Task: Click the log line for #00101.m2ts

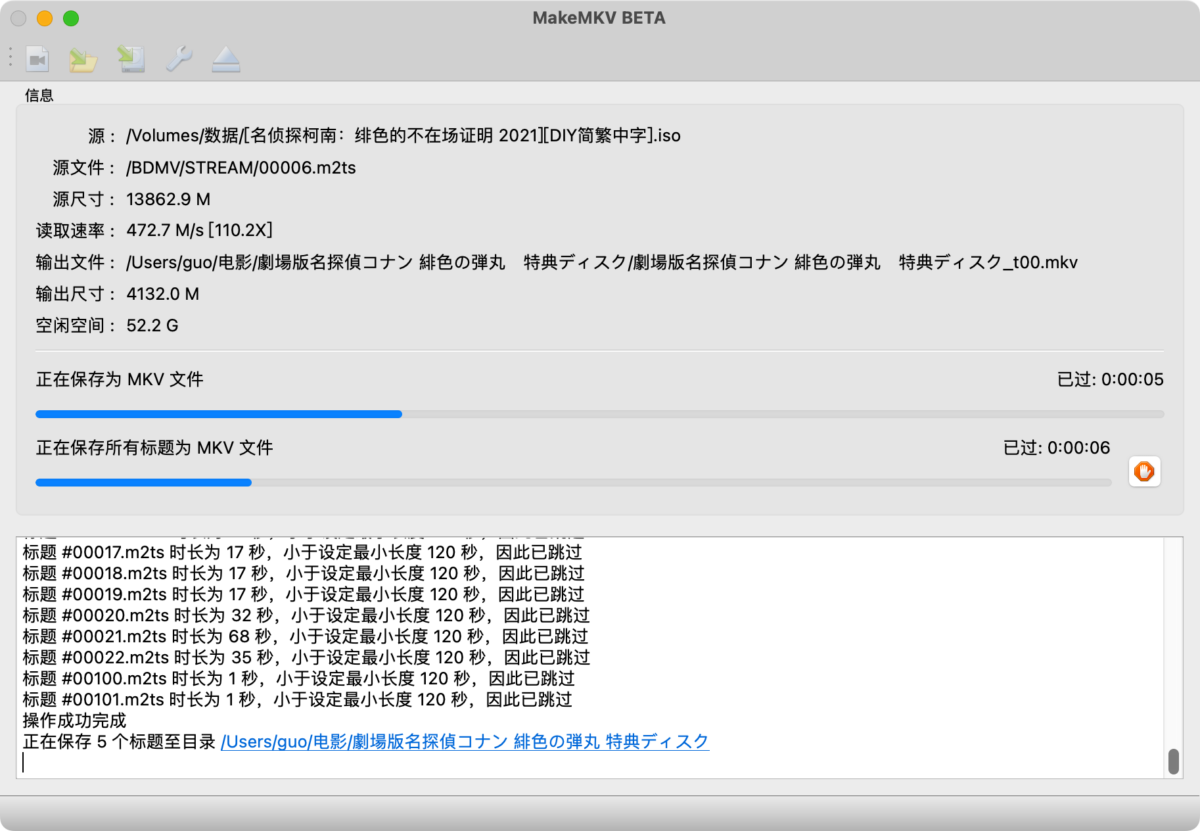Action: point(297,699)
